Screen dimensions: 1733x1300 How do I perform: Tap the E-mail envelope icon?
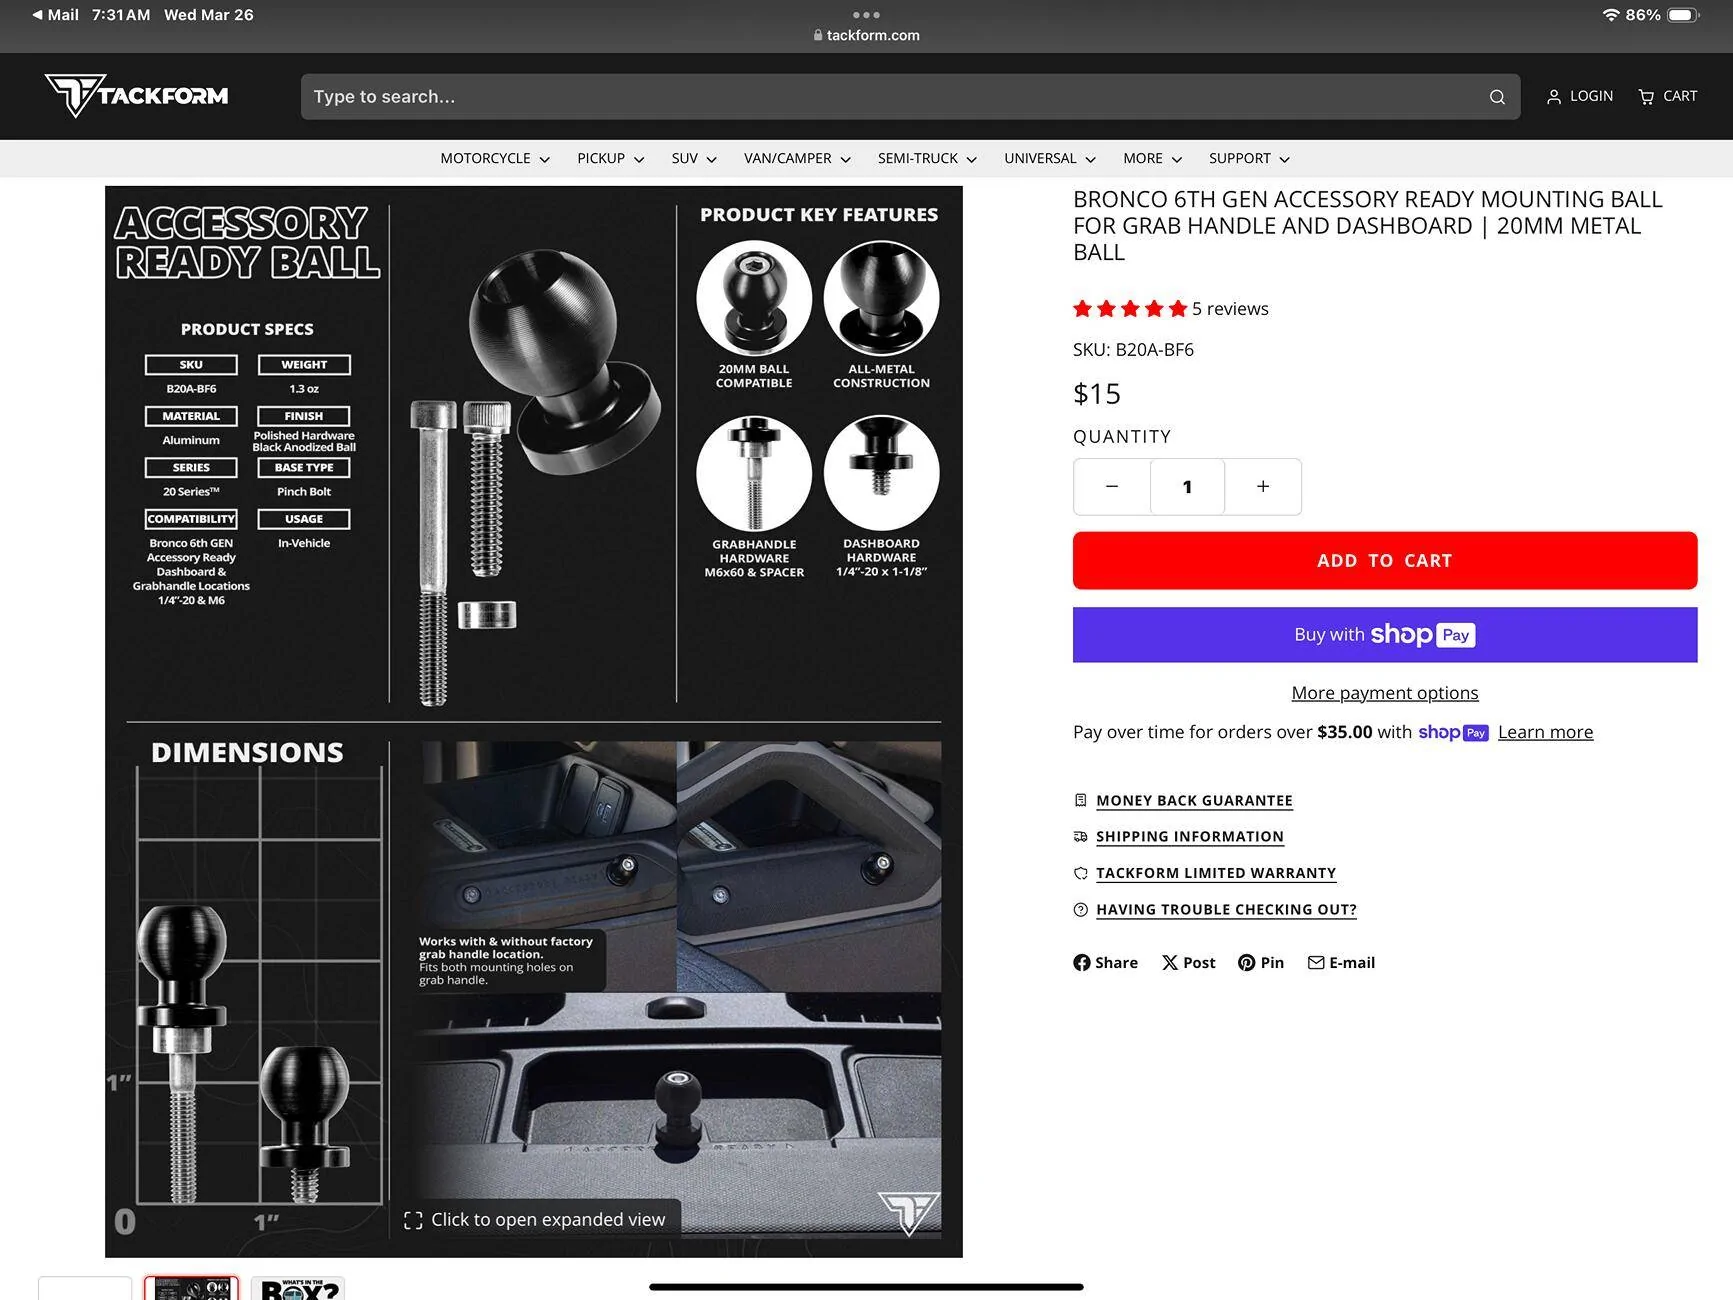pos(1316,962)
